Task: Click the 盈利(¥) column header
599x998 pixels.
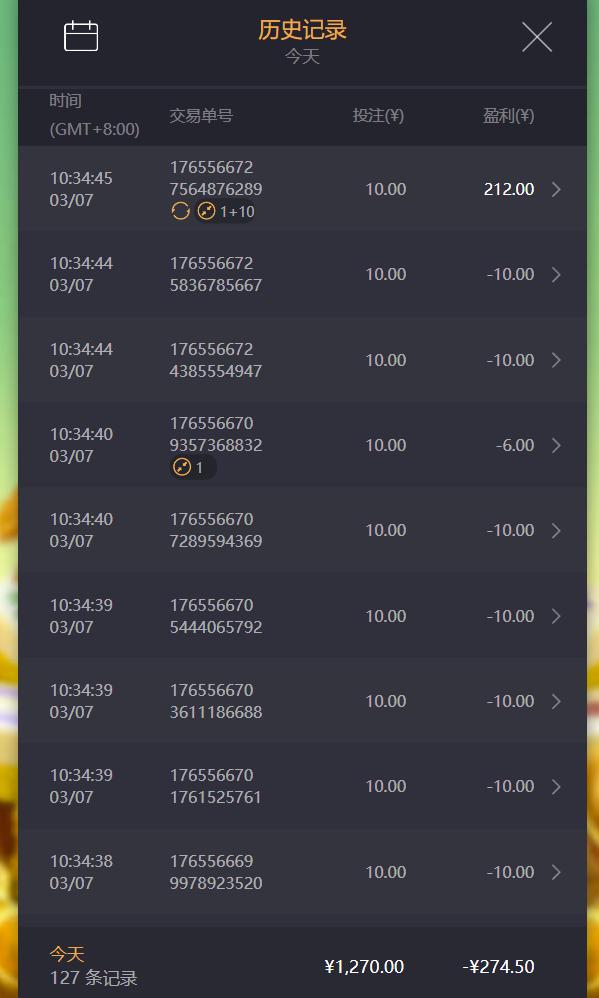Action: (509, 115)
